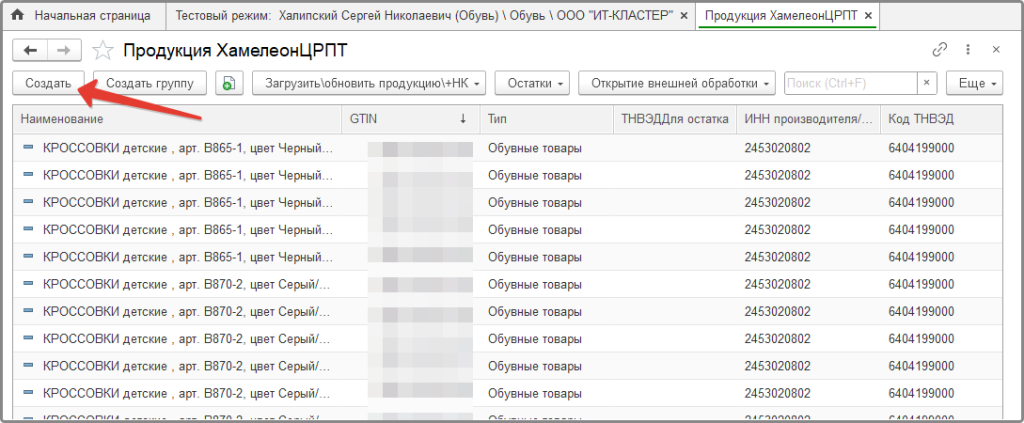The image size is (1024, 423).
Task: Open the Остатки dropdown
Action: 532,84
